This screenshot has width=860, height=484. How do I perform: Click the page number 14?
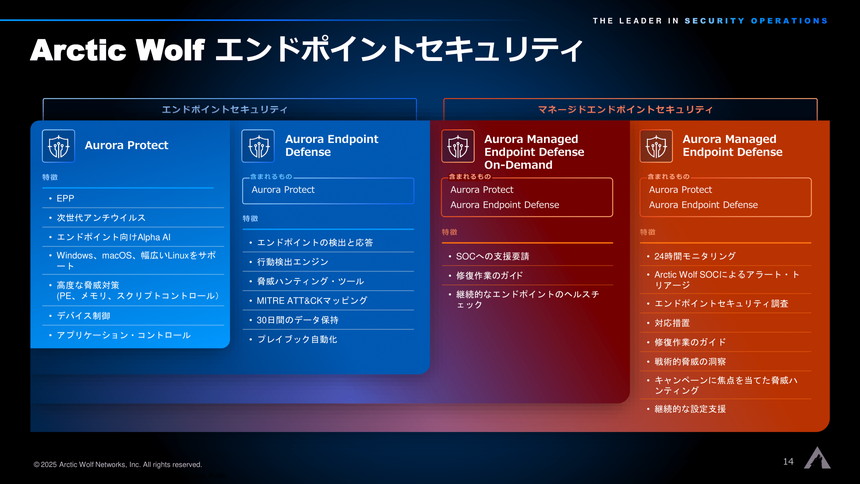pyautogui.click(x=788, y=461)
